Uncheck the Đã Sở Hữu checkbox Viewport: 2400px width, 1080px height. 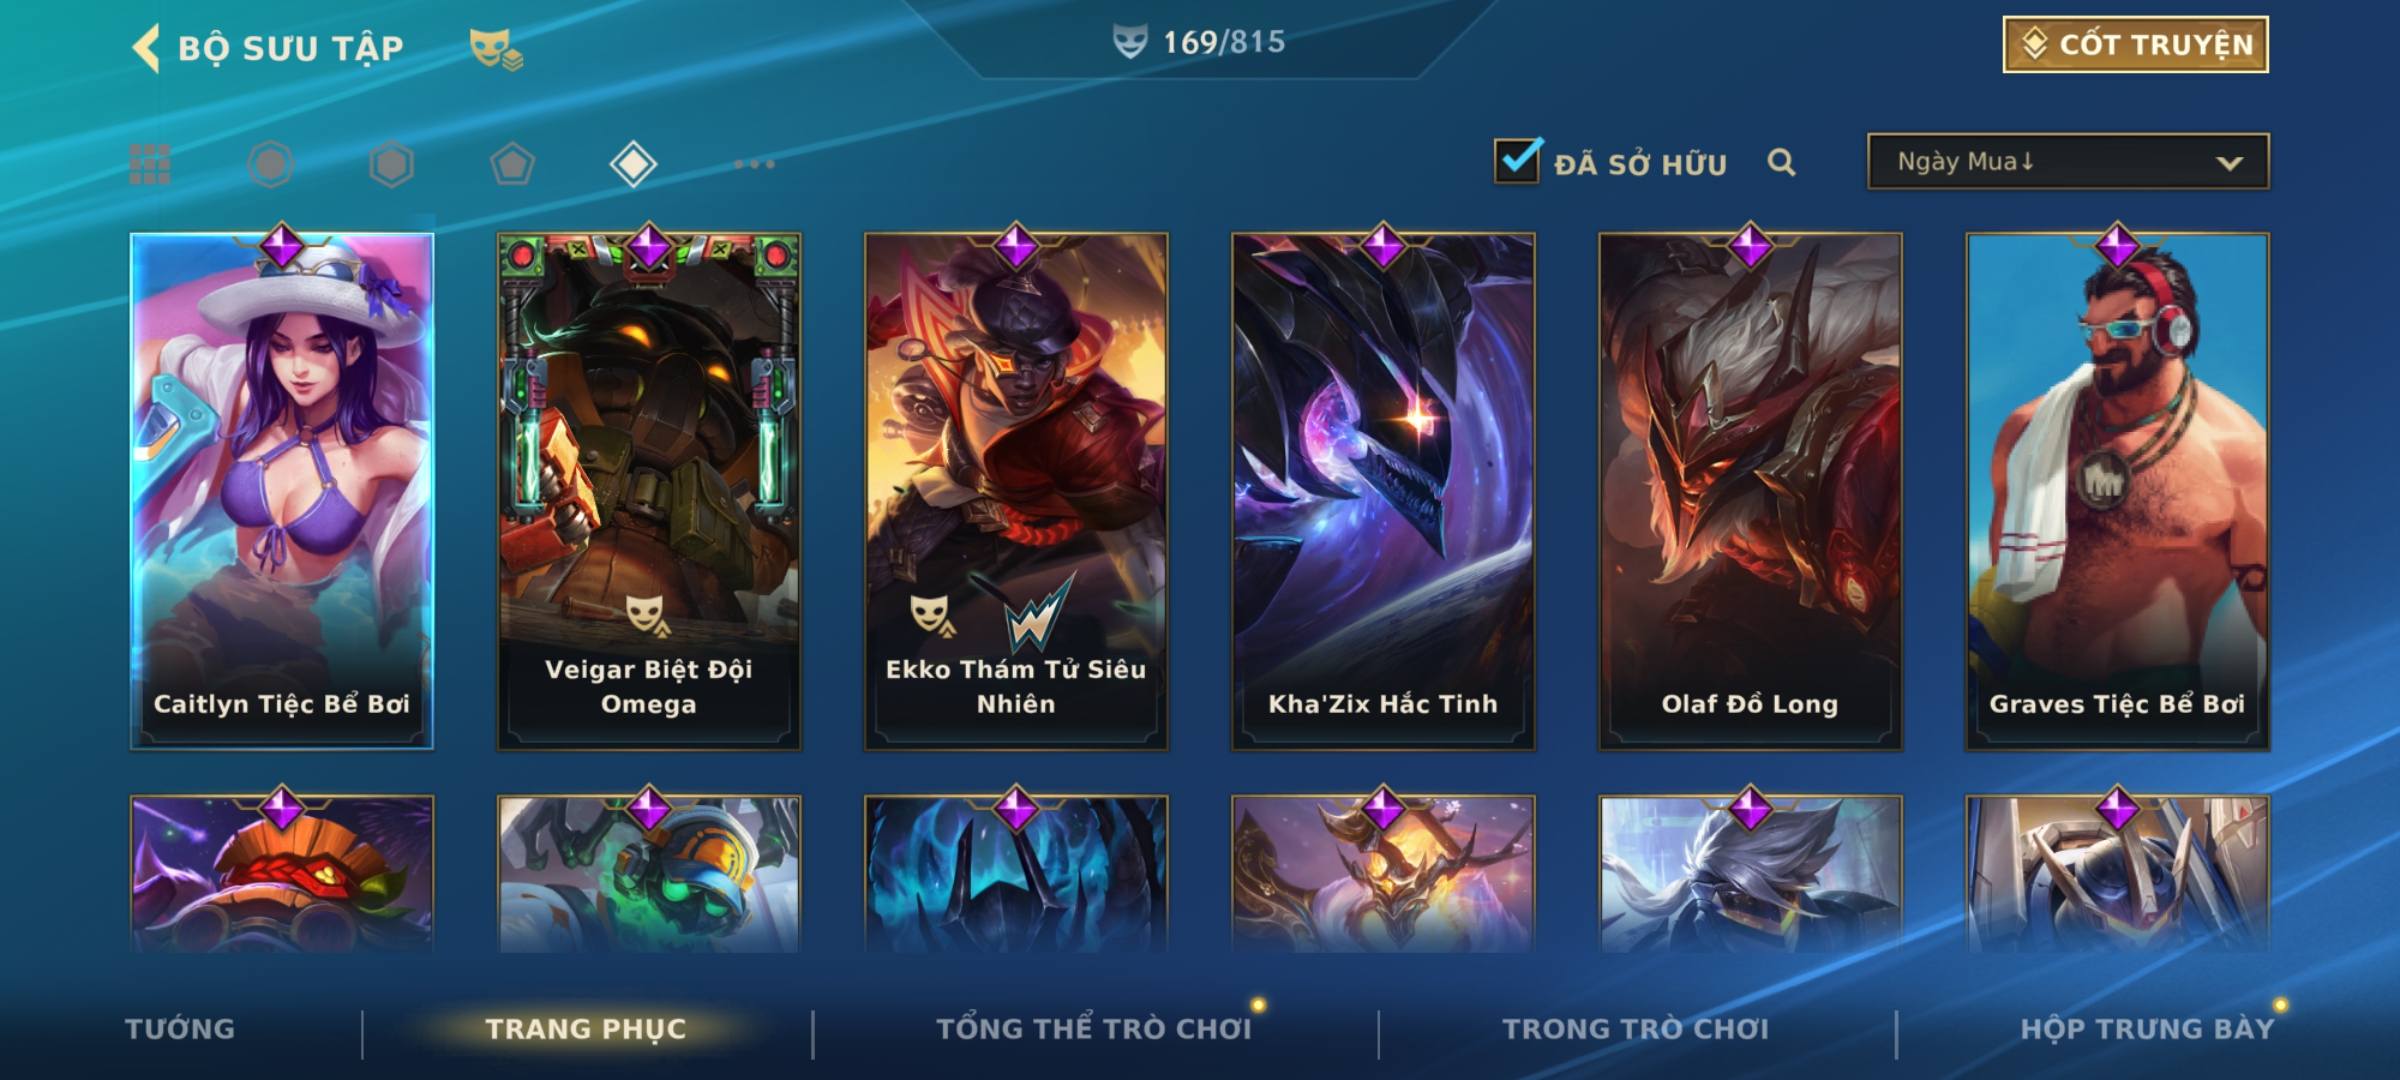pos(1517,161)
